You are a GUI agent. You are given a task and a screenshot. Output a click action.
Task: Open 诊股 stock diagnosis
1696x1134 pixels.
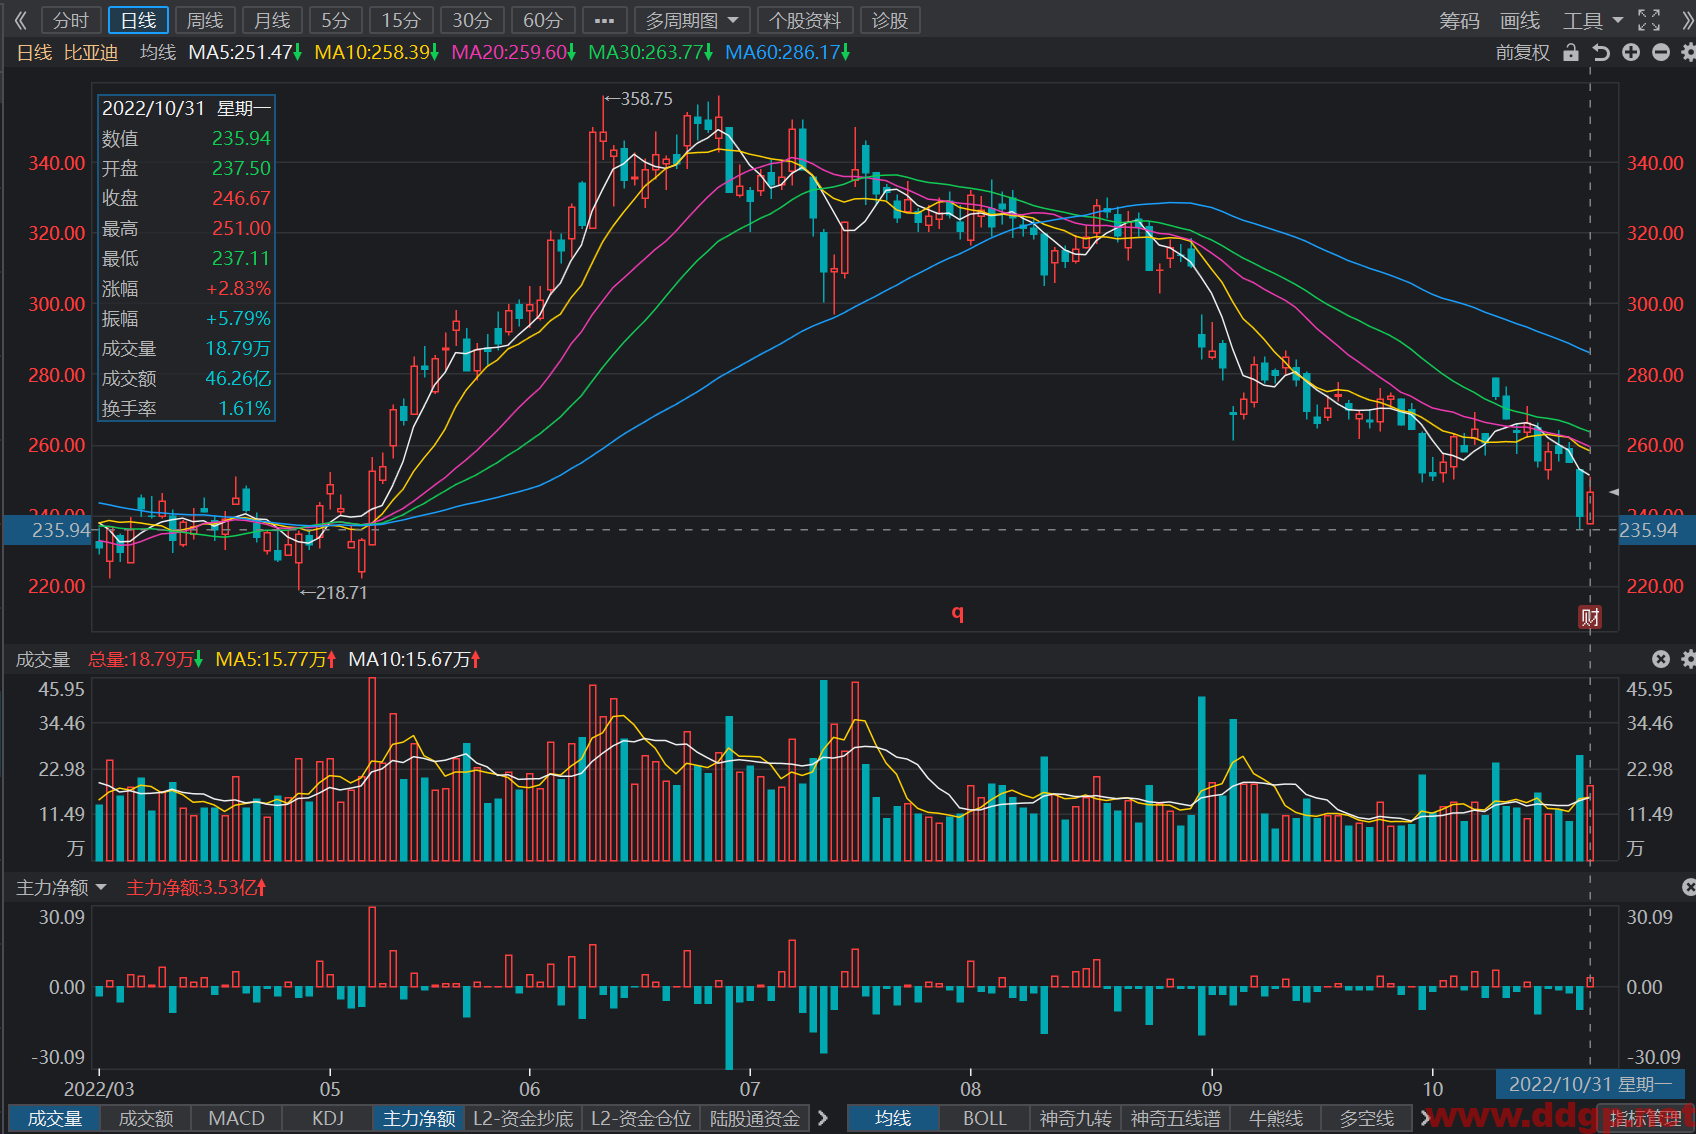(890, 20)
